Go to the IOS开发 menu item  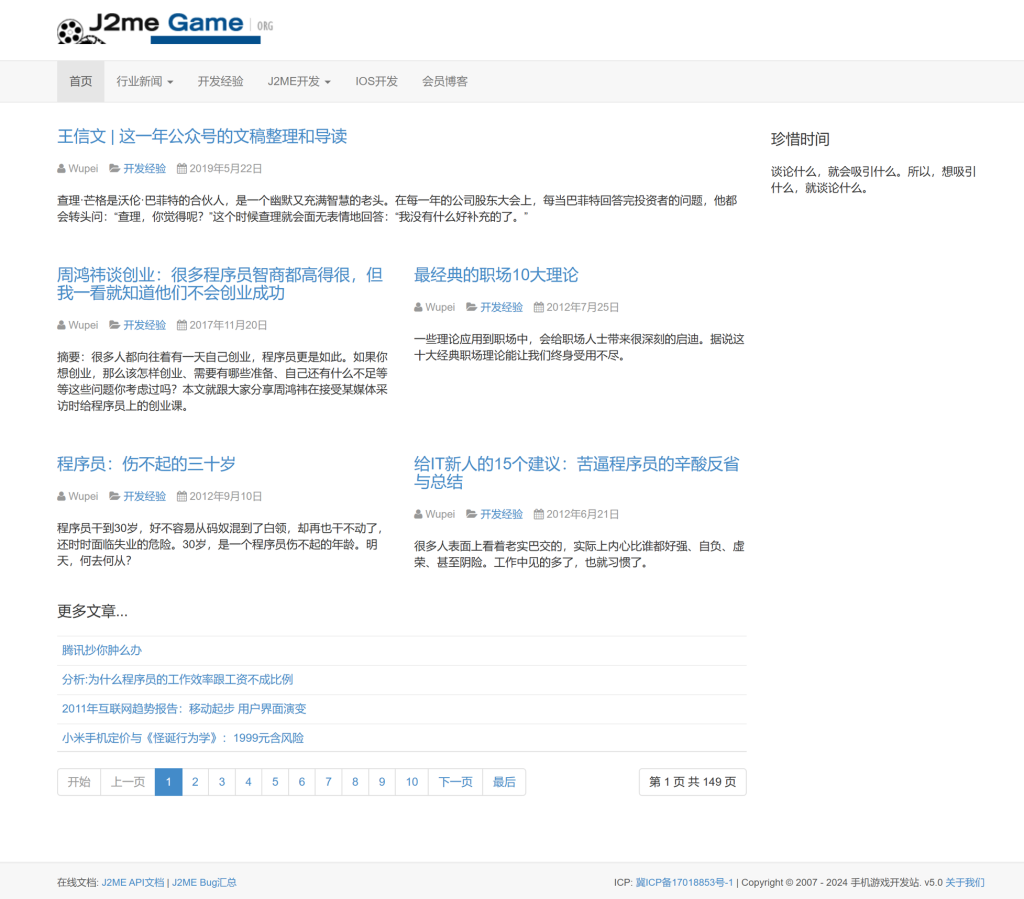(376, 81)
